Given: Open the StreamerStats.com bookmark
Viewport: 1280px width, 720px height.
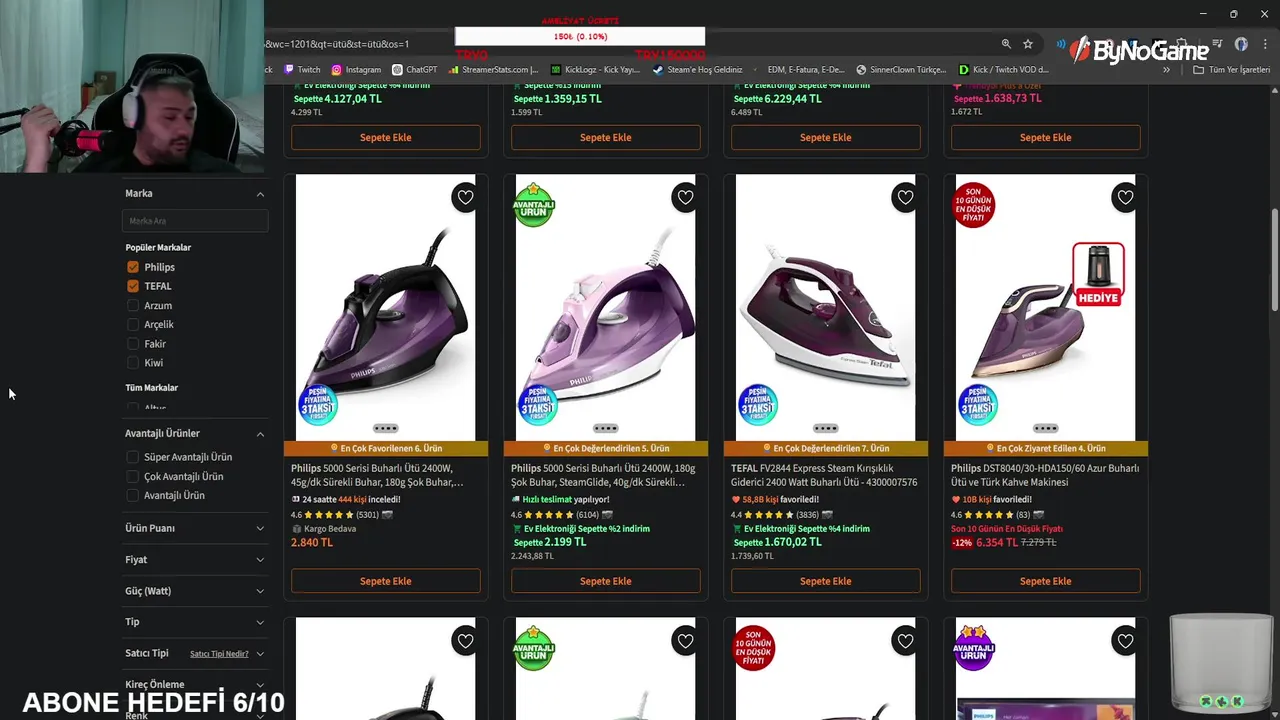Looking at the screenshot, I should click(x=494, y=70).
